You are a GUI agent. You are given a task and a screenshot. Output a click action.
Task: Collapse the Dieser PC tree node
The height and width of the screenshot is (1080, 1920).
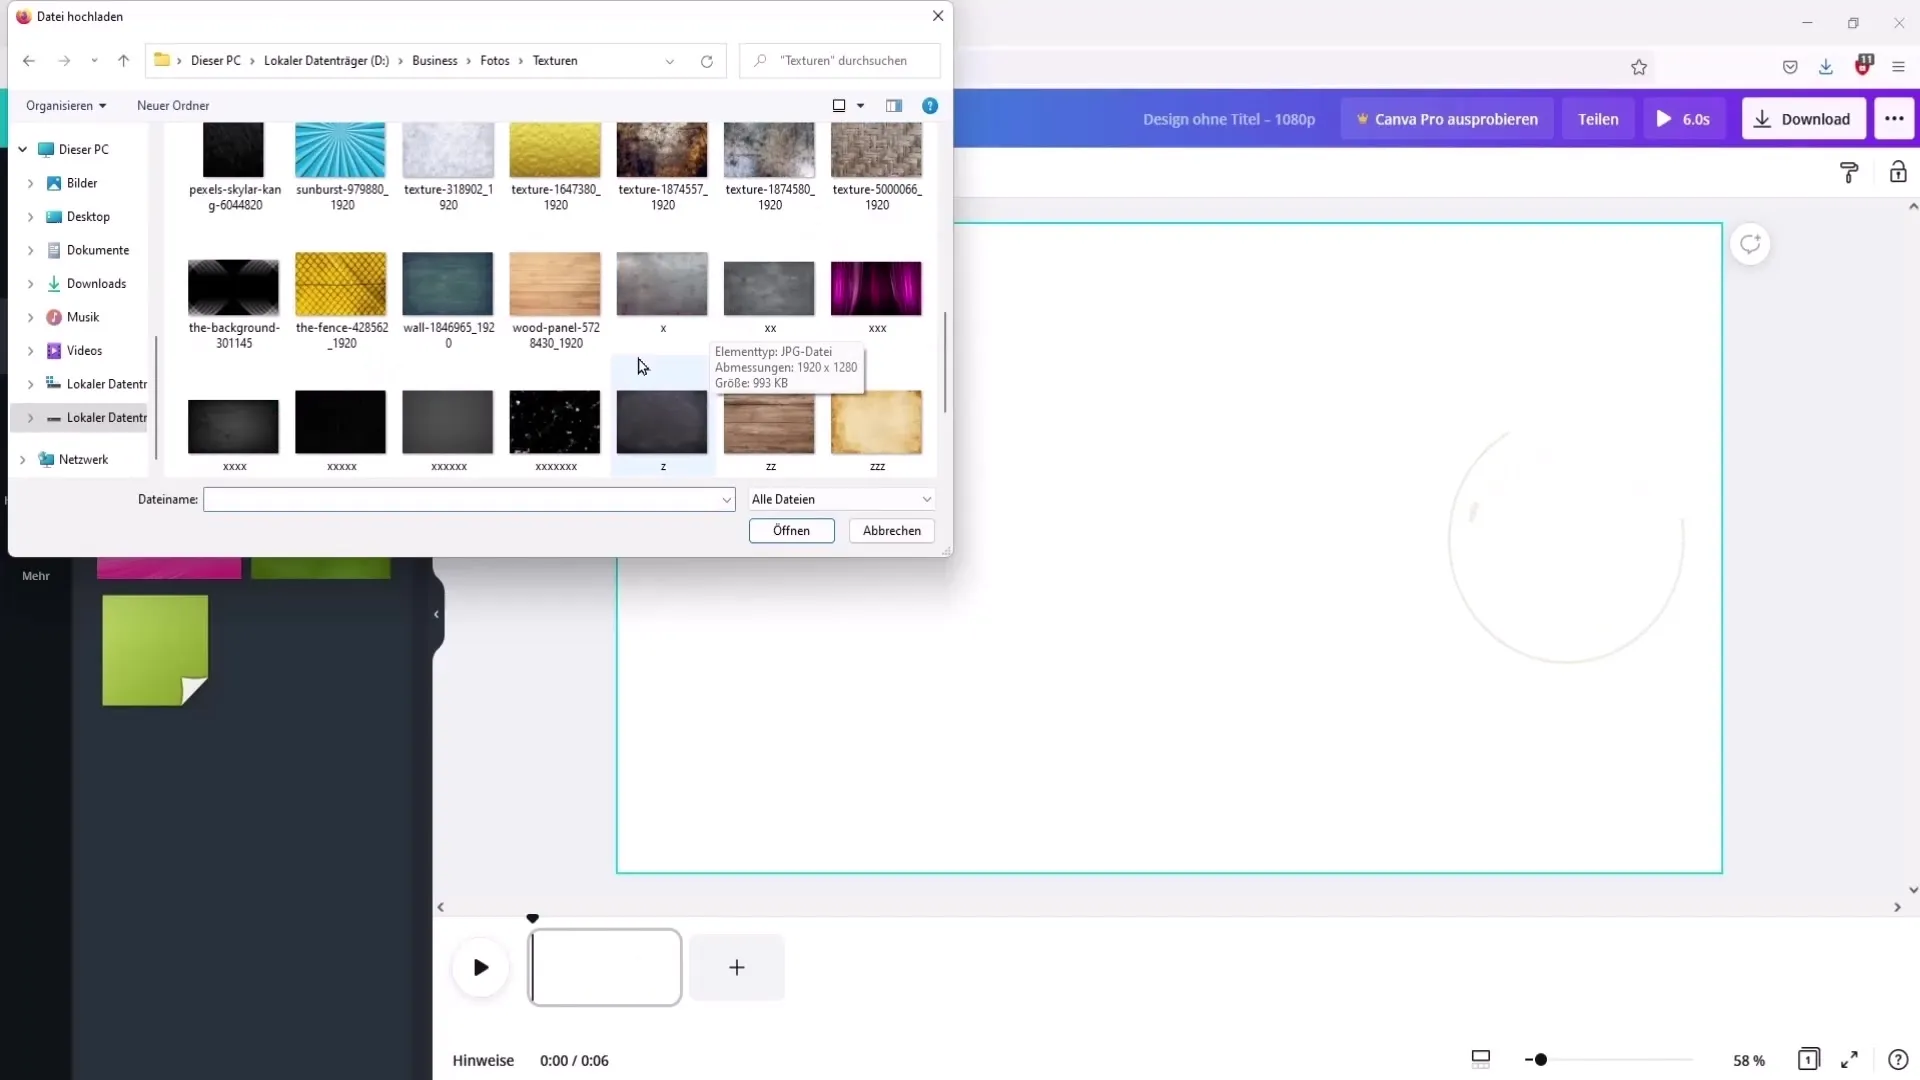tap(22, 149)
